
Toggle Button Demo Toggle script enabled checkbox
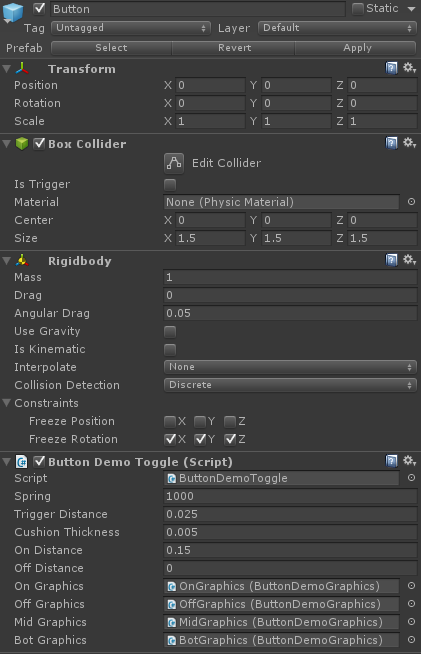coord(39,462)
